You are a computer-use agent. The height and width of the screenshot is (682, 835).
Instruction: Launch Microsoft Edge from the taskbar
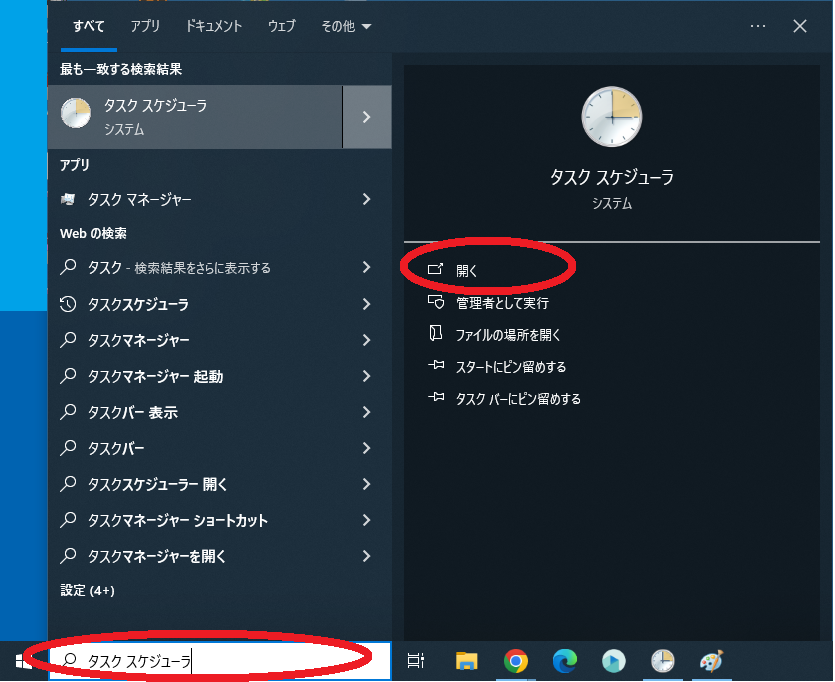[x=565, y=660]
